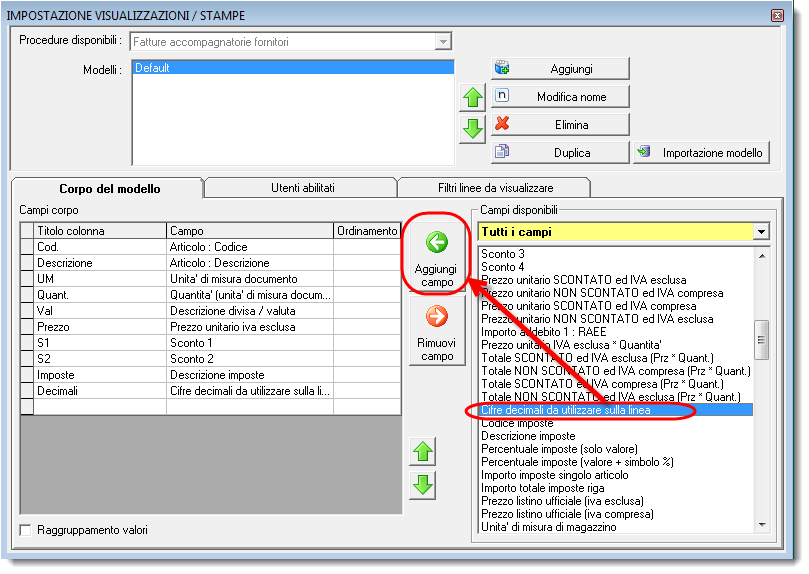The width and height of the screenshot is (809, 574).
Task: Click the scroll up arrow of Campi disponibili
Action: coord(762,256)
